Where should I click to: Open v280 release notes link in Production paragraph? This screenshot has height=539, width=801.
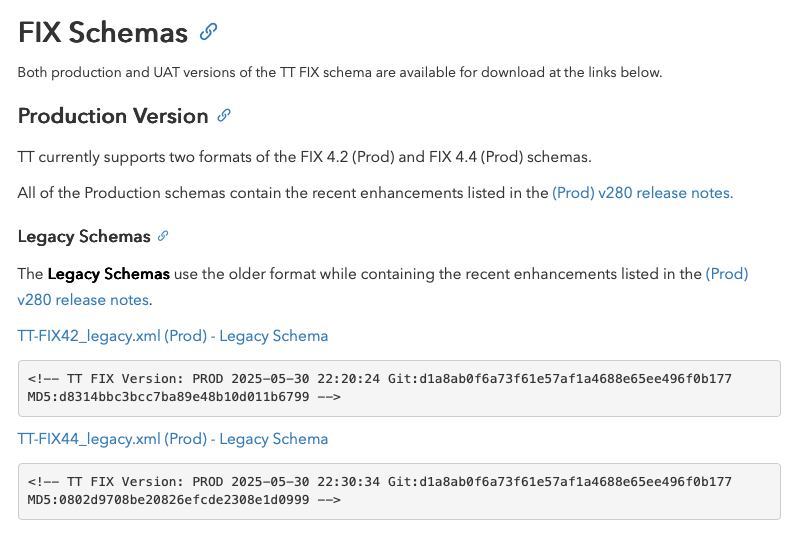click(x=642, y=193)
